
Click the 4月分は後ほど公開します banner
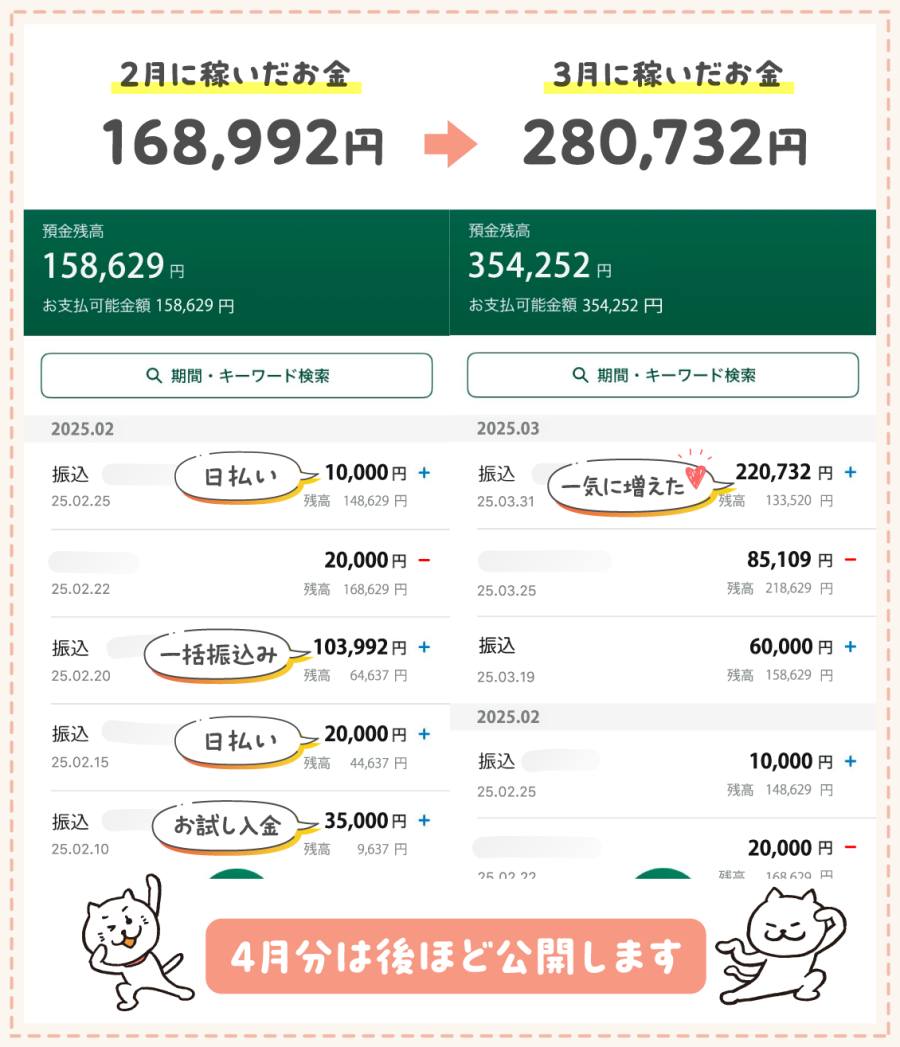click(455, 956)
